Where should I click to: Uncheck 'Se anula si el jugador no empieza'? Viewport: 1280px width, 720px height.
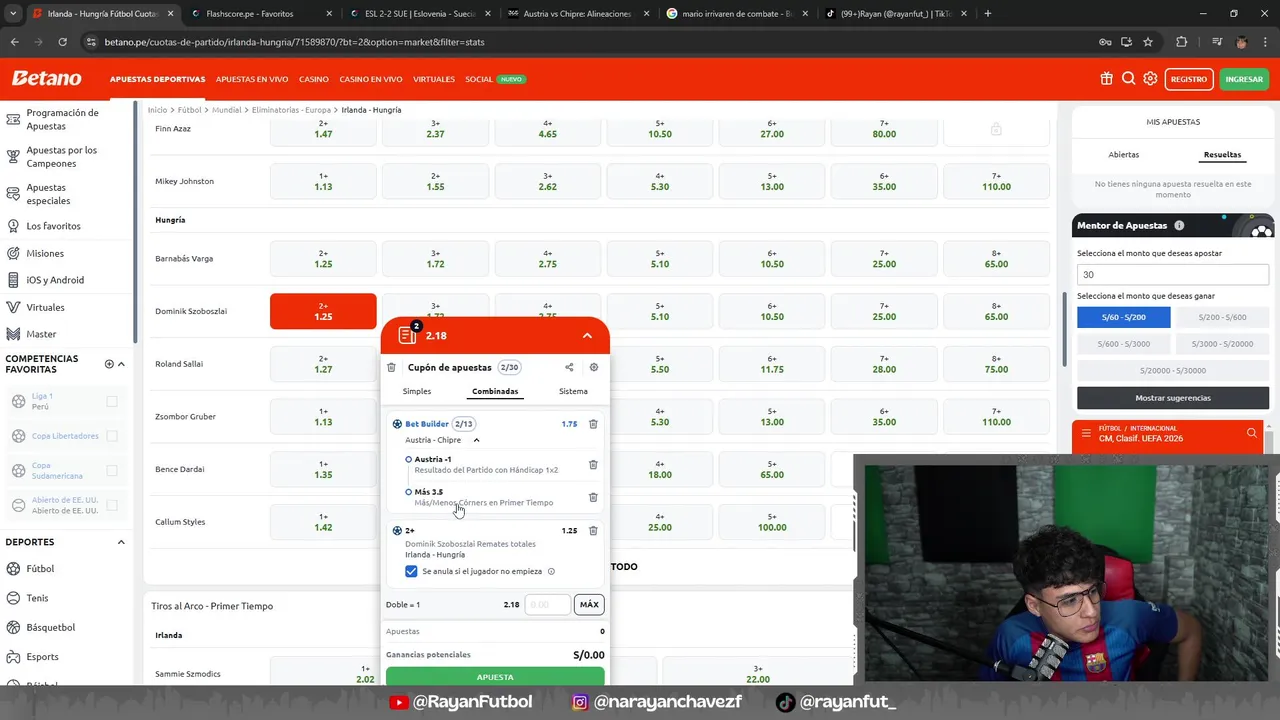point(411,571)
